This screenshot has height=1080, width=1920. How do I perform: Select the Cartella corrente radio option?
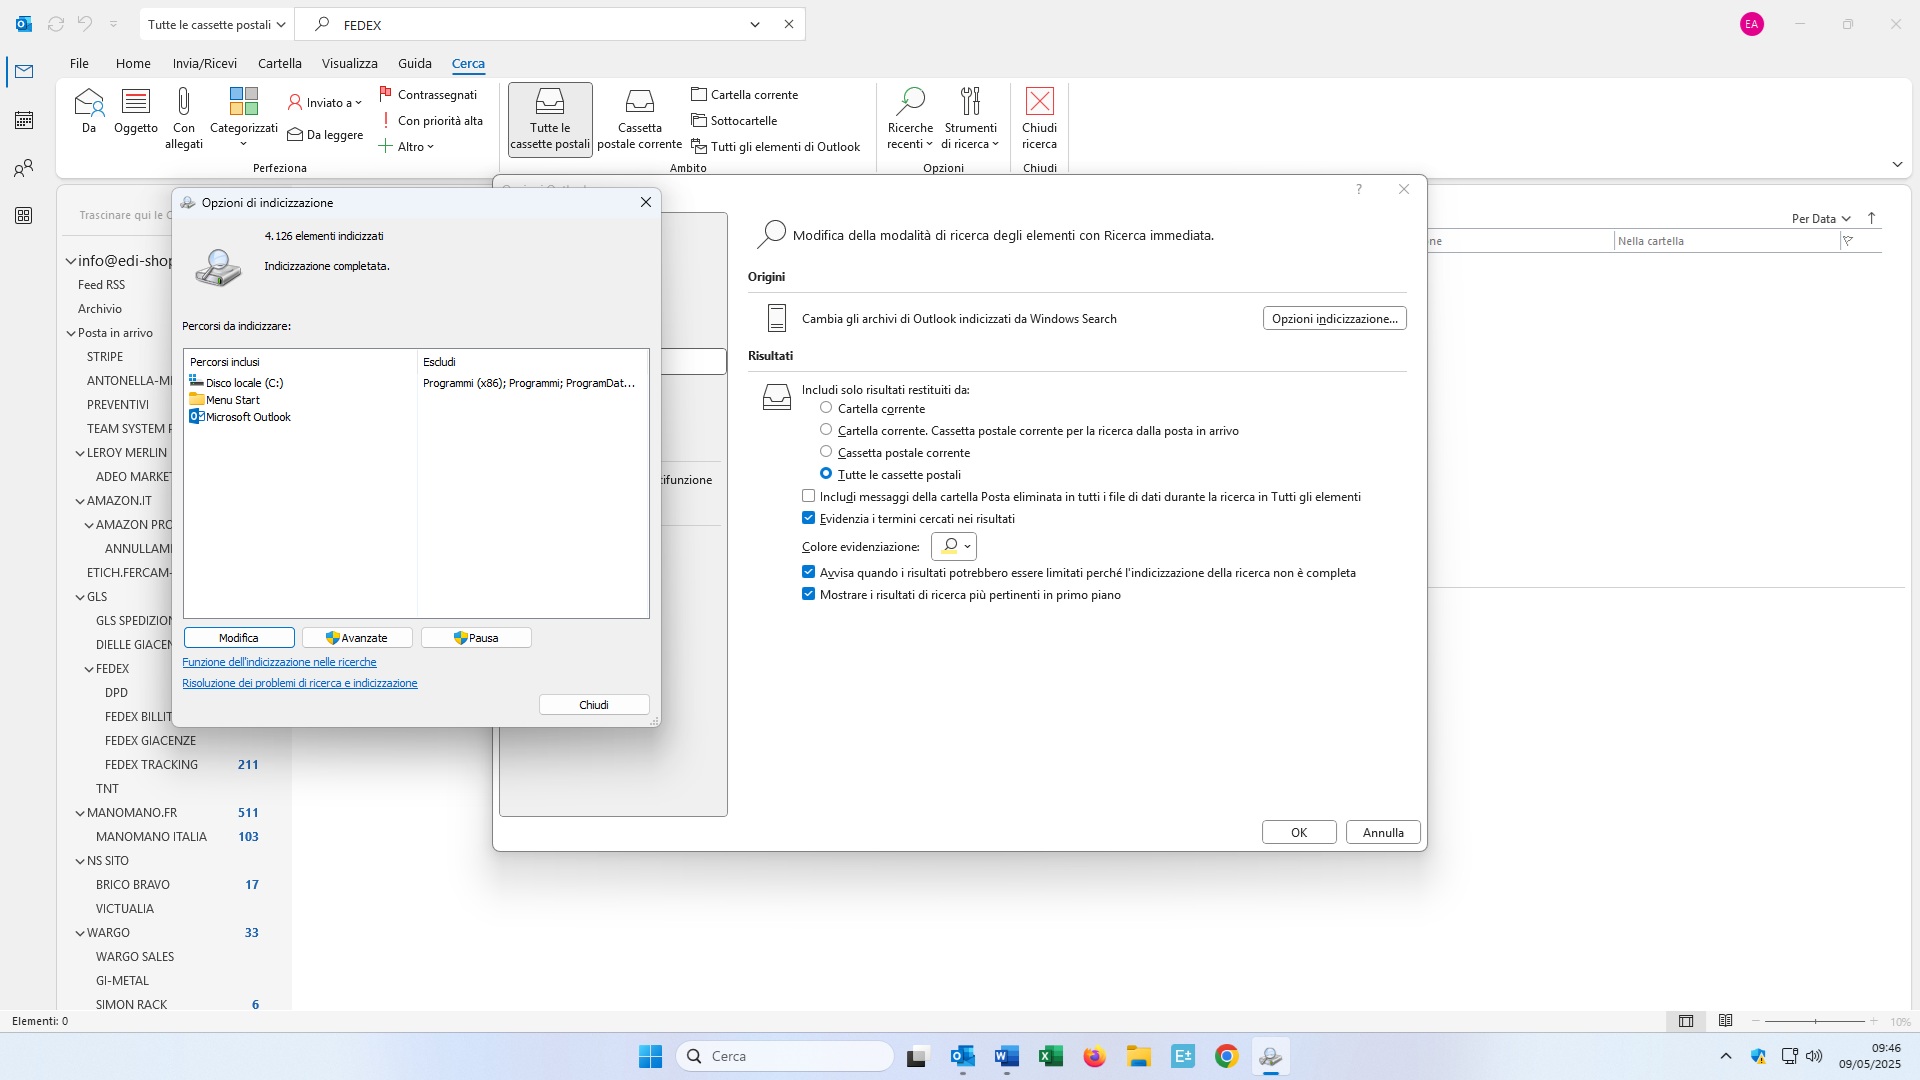tap(826, 408)
